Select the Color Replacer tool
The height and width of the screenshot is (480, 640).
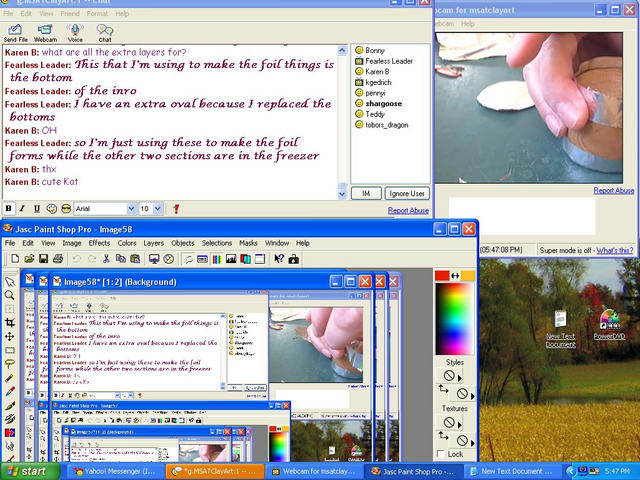pyautogui.click(x=10, y=433)
